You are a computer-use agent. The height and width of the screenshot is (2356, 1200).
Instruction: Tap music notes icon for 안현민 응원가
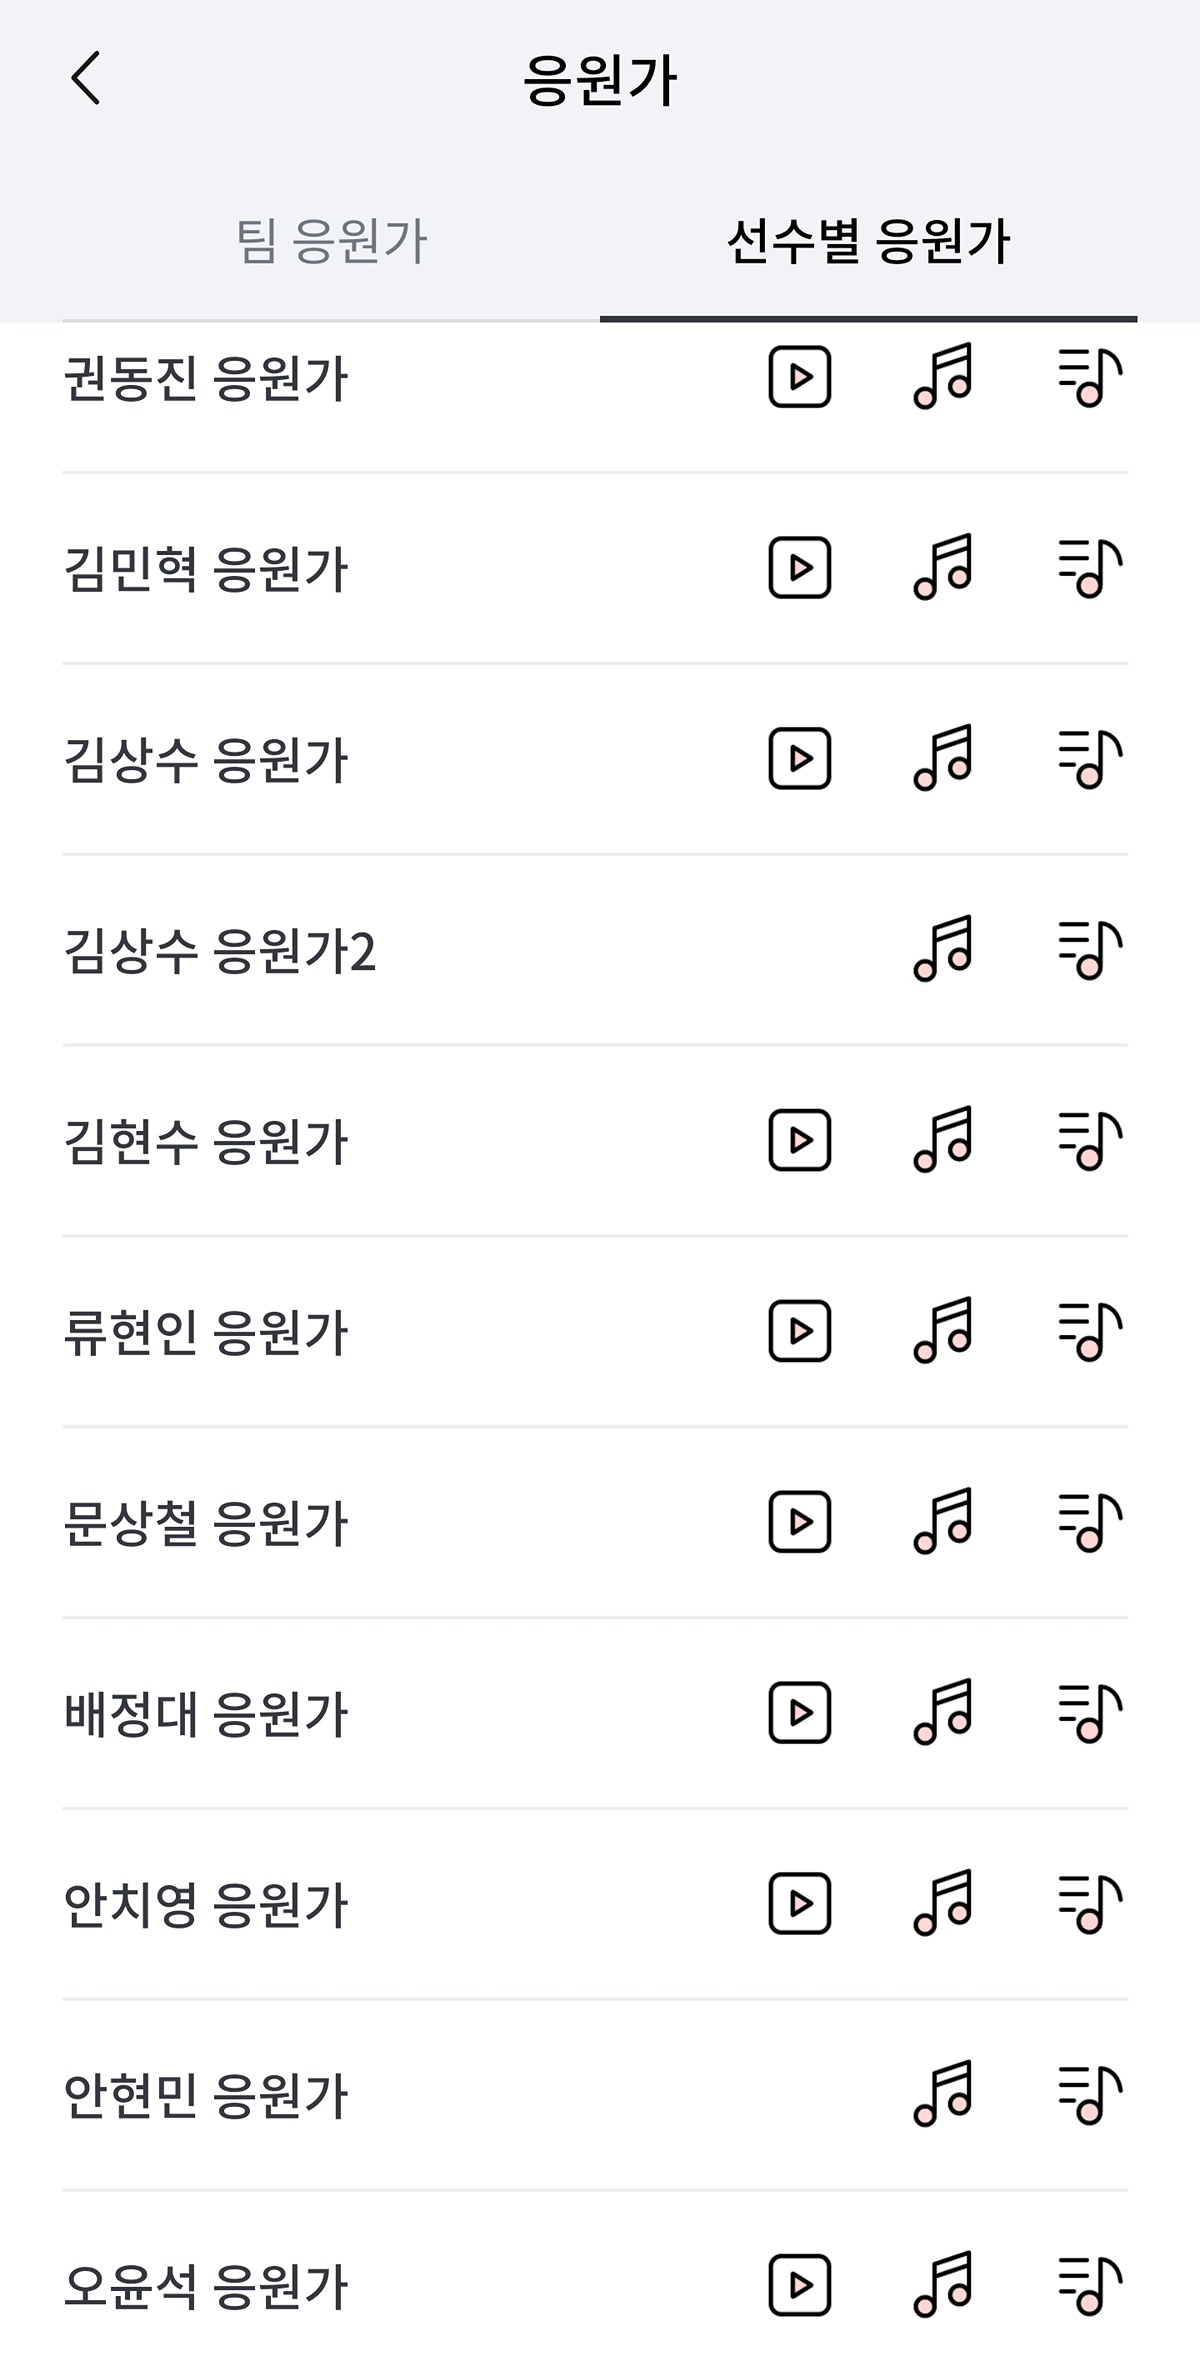(x=943, y=2094)
